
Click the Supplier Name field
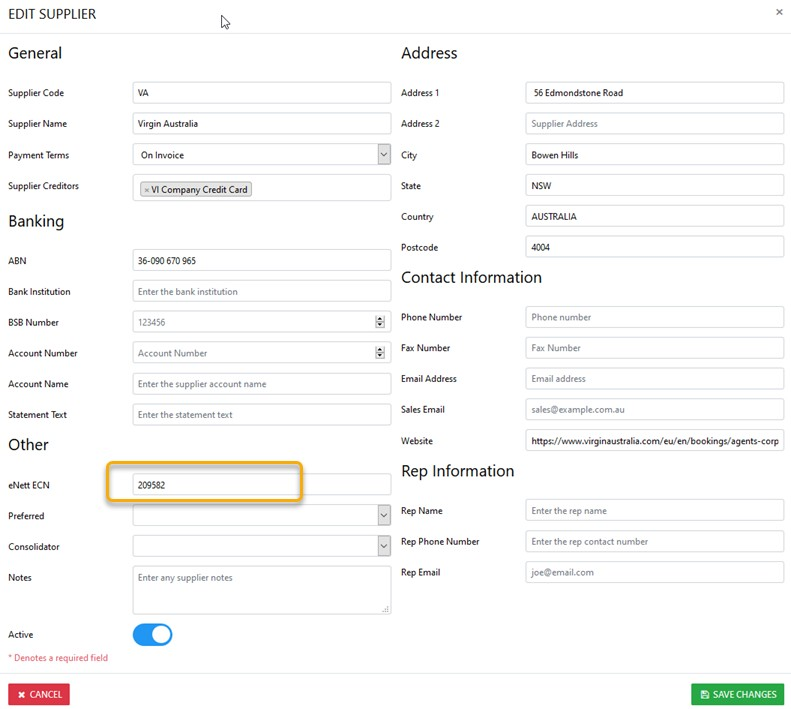(260, 124)
